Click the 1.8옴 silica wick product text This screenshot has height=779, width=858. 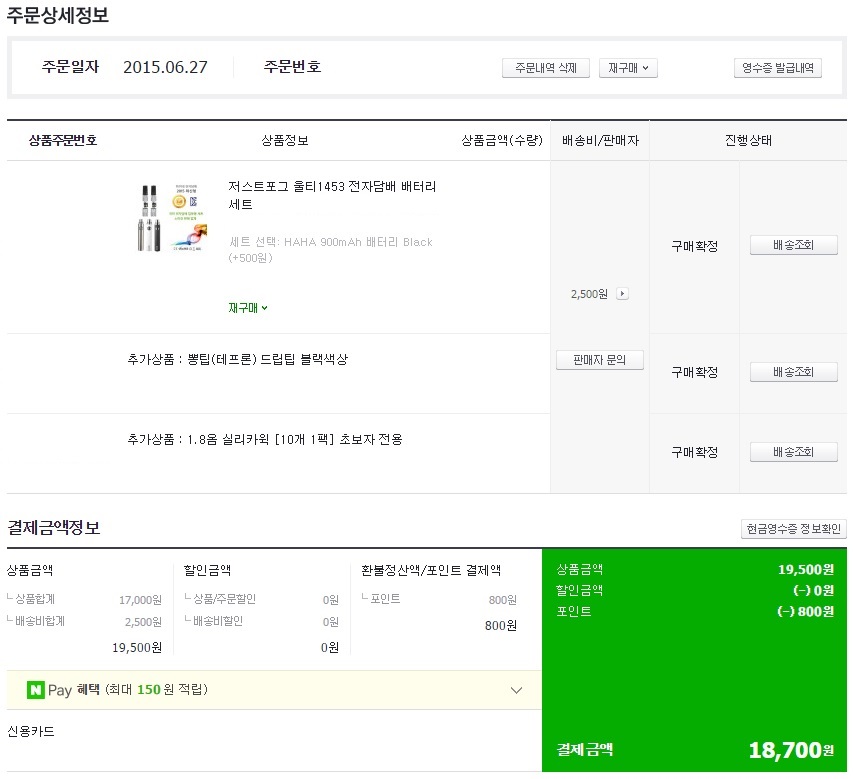(265, 439)
